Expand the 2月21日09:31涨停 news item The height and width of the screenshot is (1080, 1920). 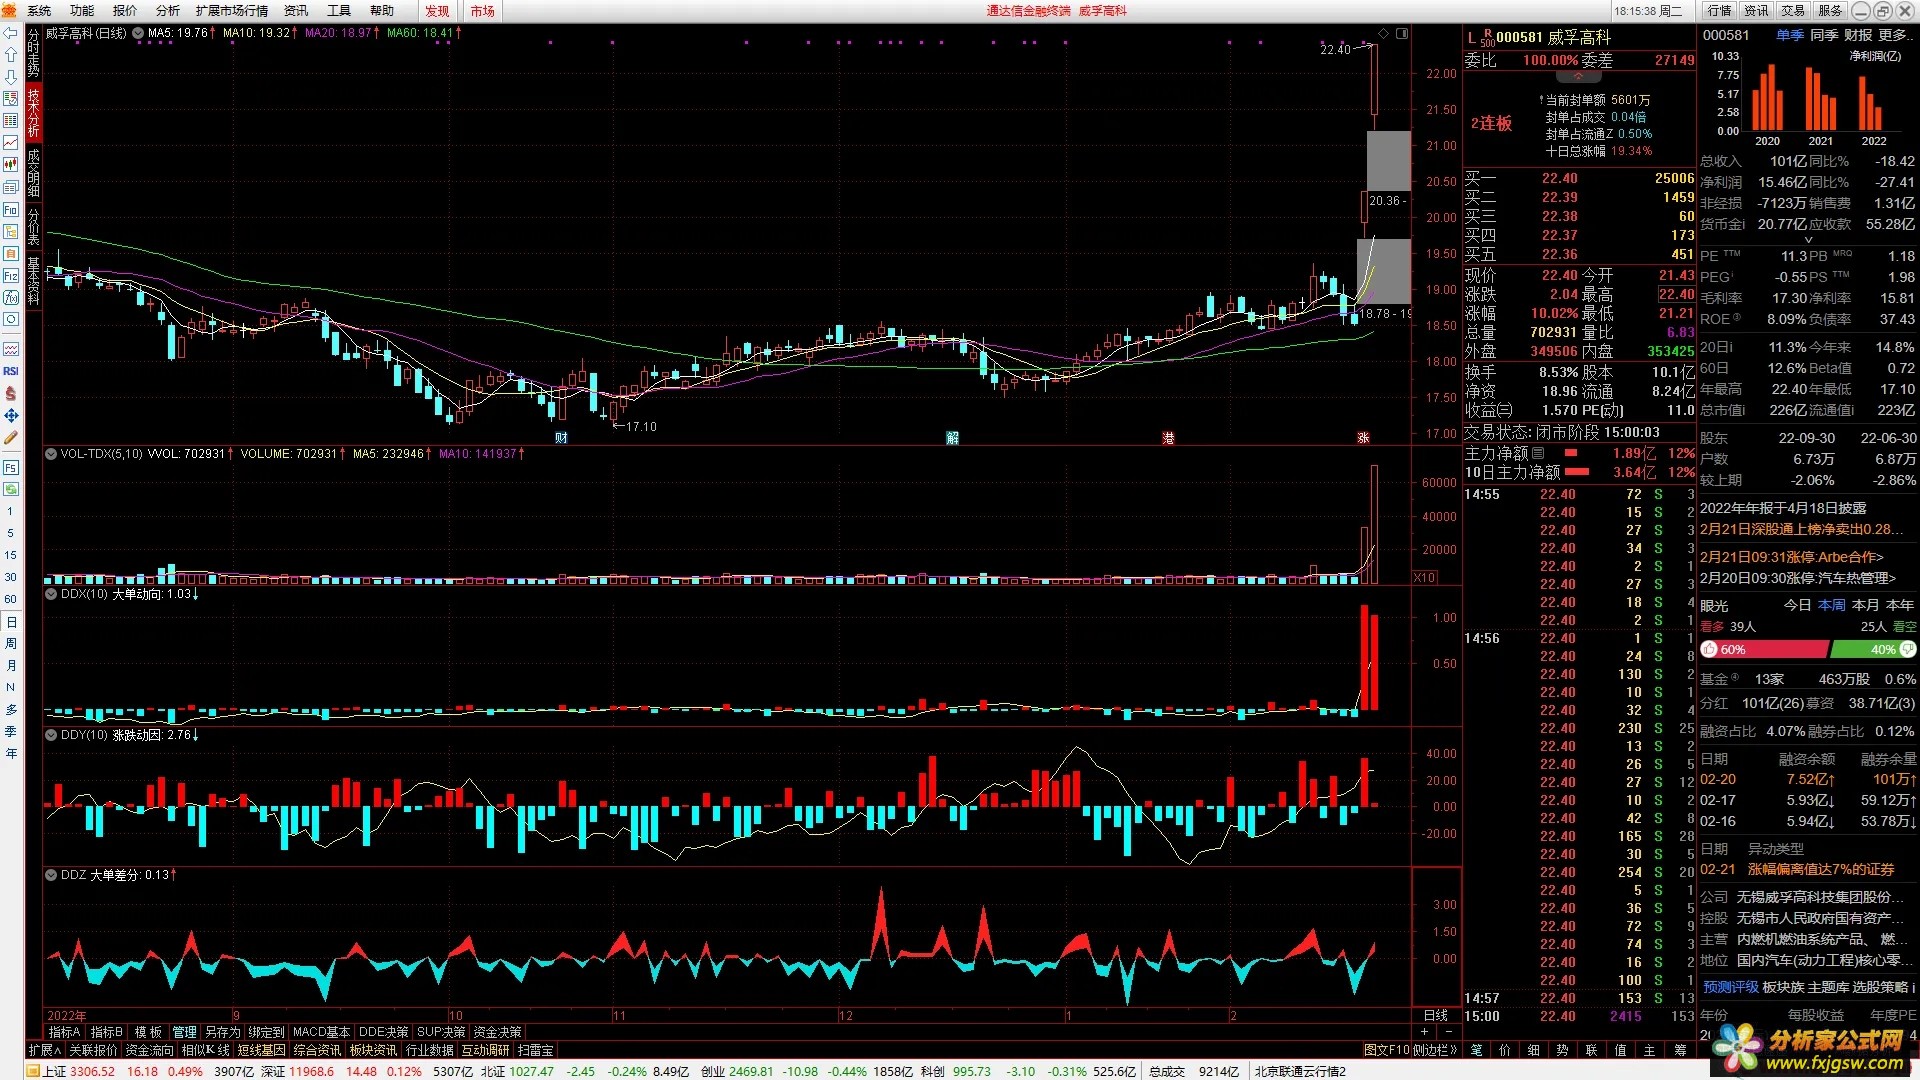click(1791, 557)
